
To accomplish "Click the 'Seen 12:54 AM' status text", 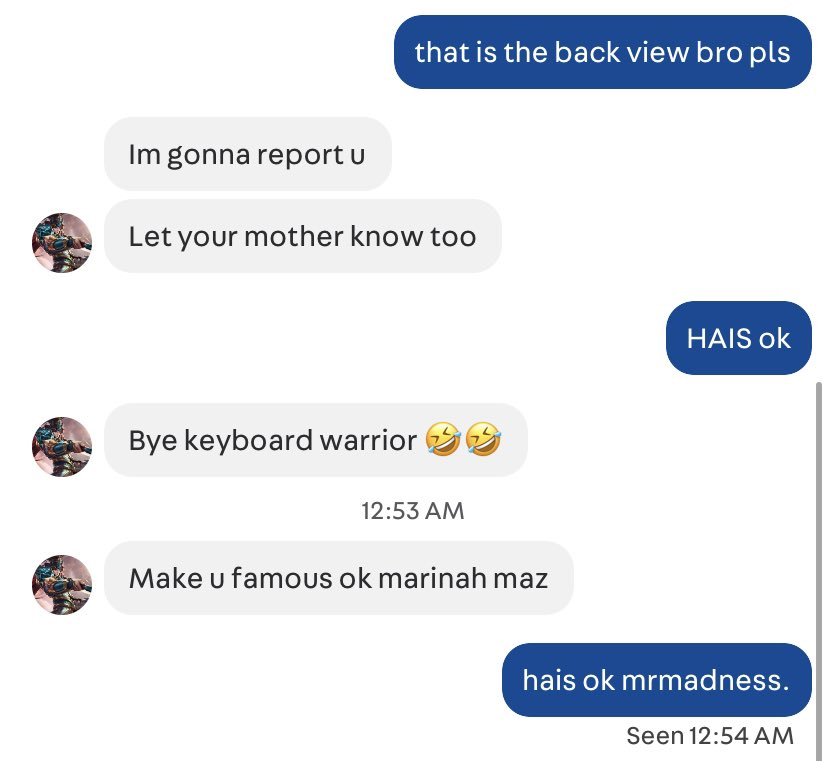I will coord(710,736).
